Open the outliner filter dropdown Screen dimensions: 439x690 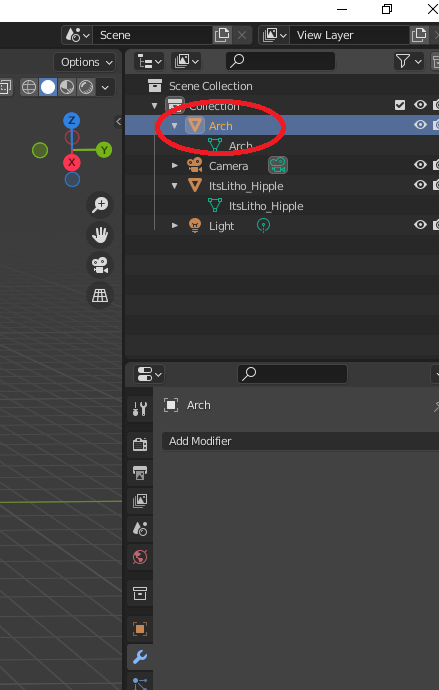pos(409,61)
